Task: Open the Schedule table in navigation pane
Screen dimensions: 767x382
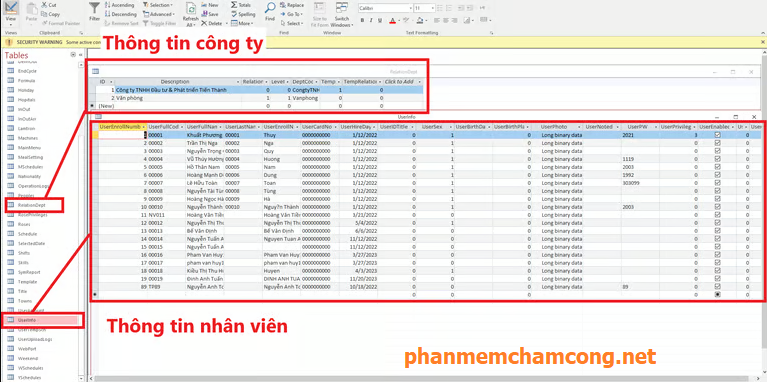Action: coord(28,234)
